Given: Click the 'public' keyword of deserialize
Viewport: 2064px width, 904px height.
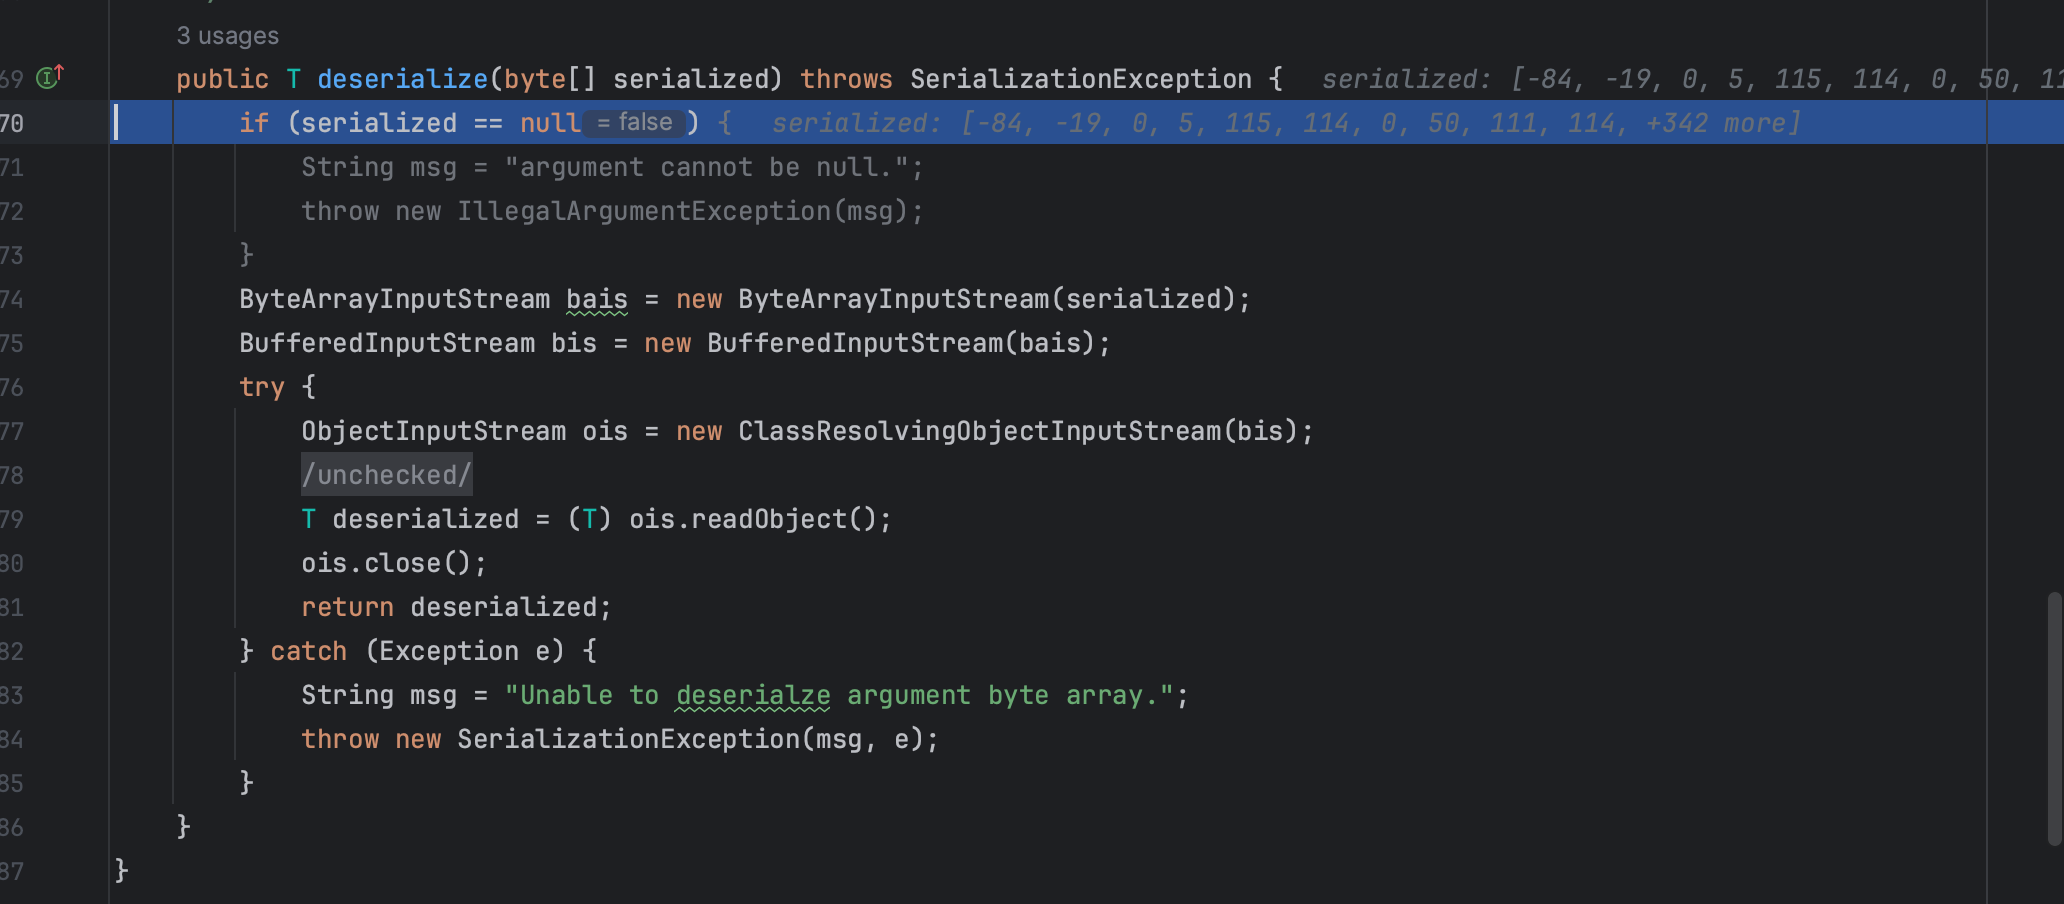Looking at the screenshot, I should (x=223, y=79).
